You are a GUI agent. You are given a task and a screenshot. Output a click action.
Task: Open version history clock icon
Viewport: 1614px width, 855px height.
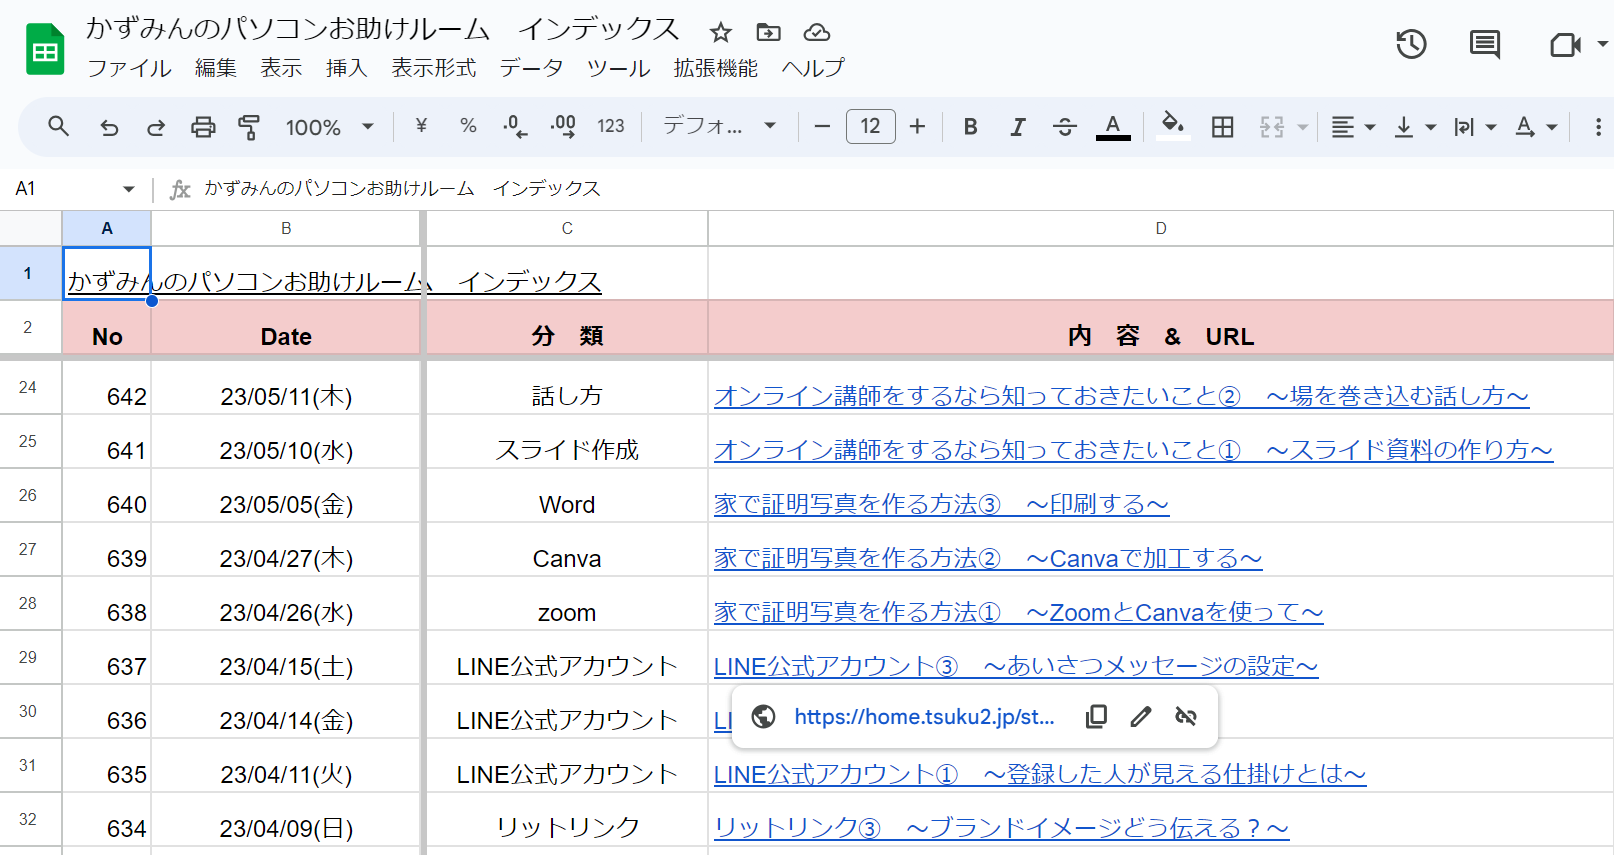[1411, 44]
